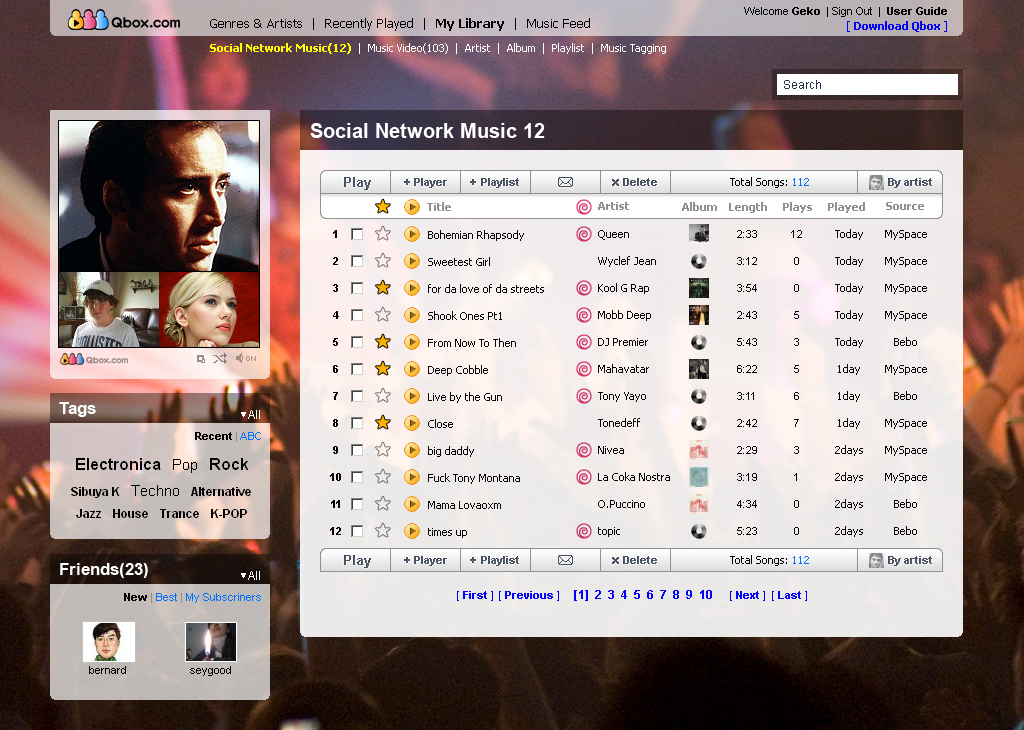This screenshot has width=1024, height=730.
Task: Go to the Next page
Action: click(747, 595)
